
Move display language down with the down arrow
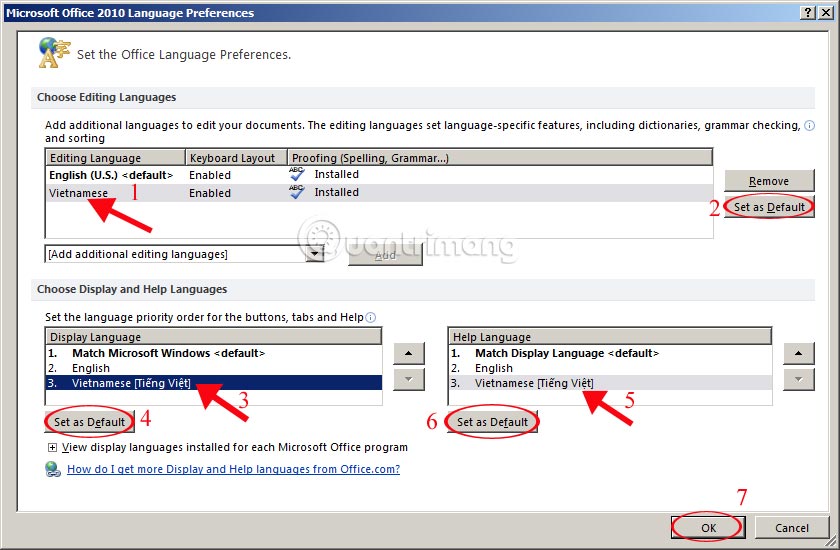pos(409,380)
